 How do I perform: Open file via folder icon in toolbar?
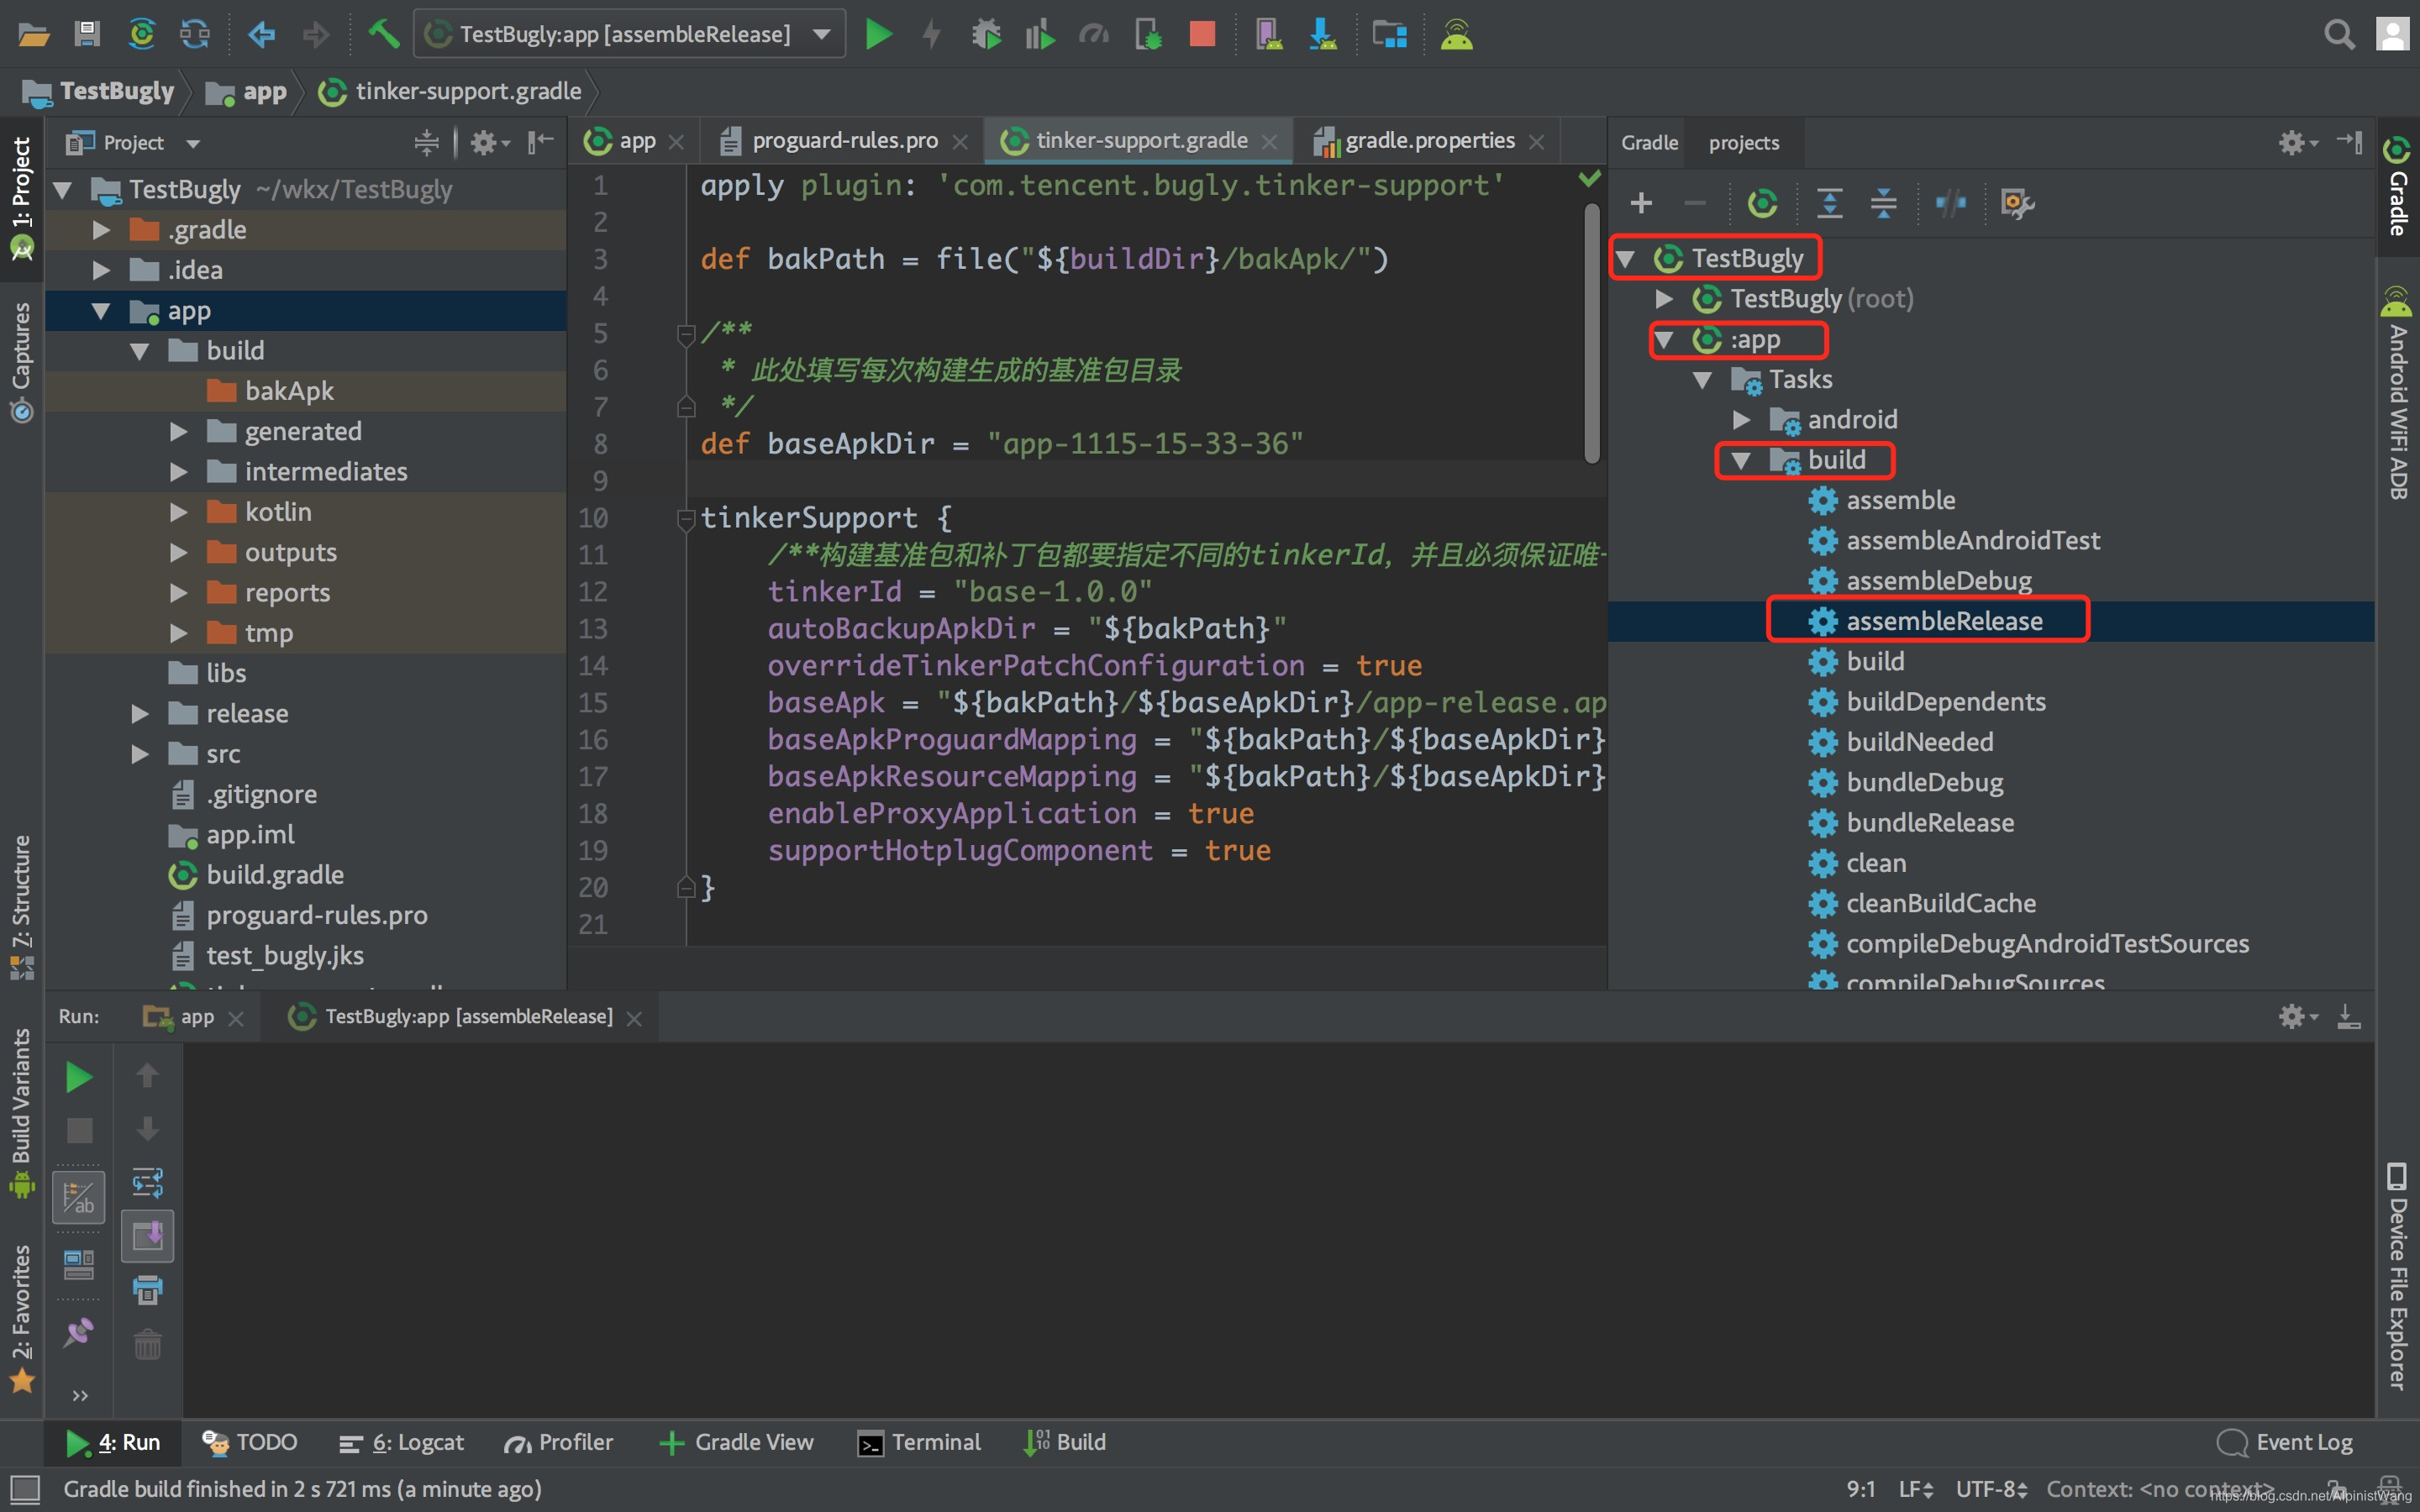[33, 35]
